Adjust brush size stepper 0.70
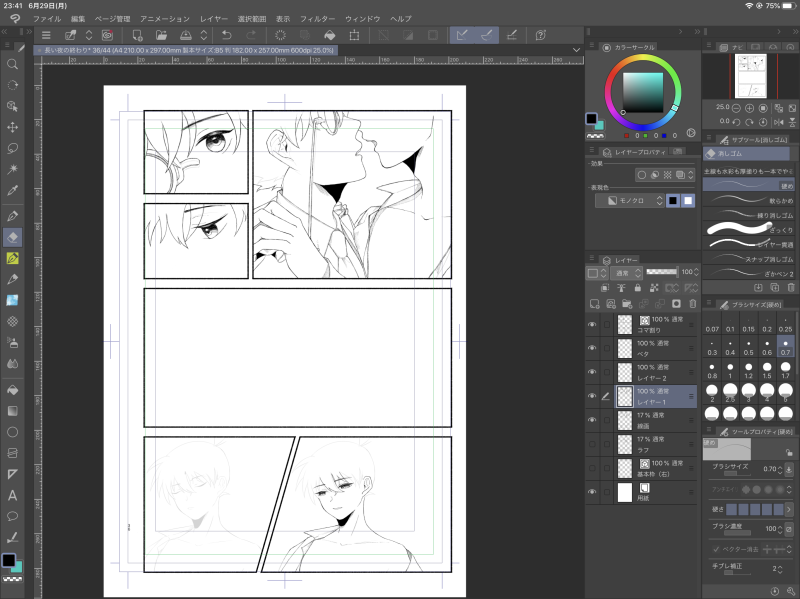 tap(780, 469)
